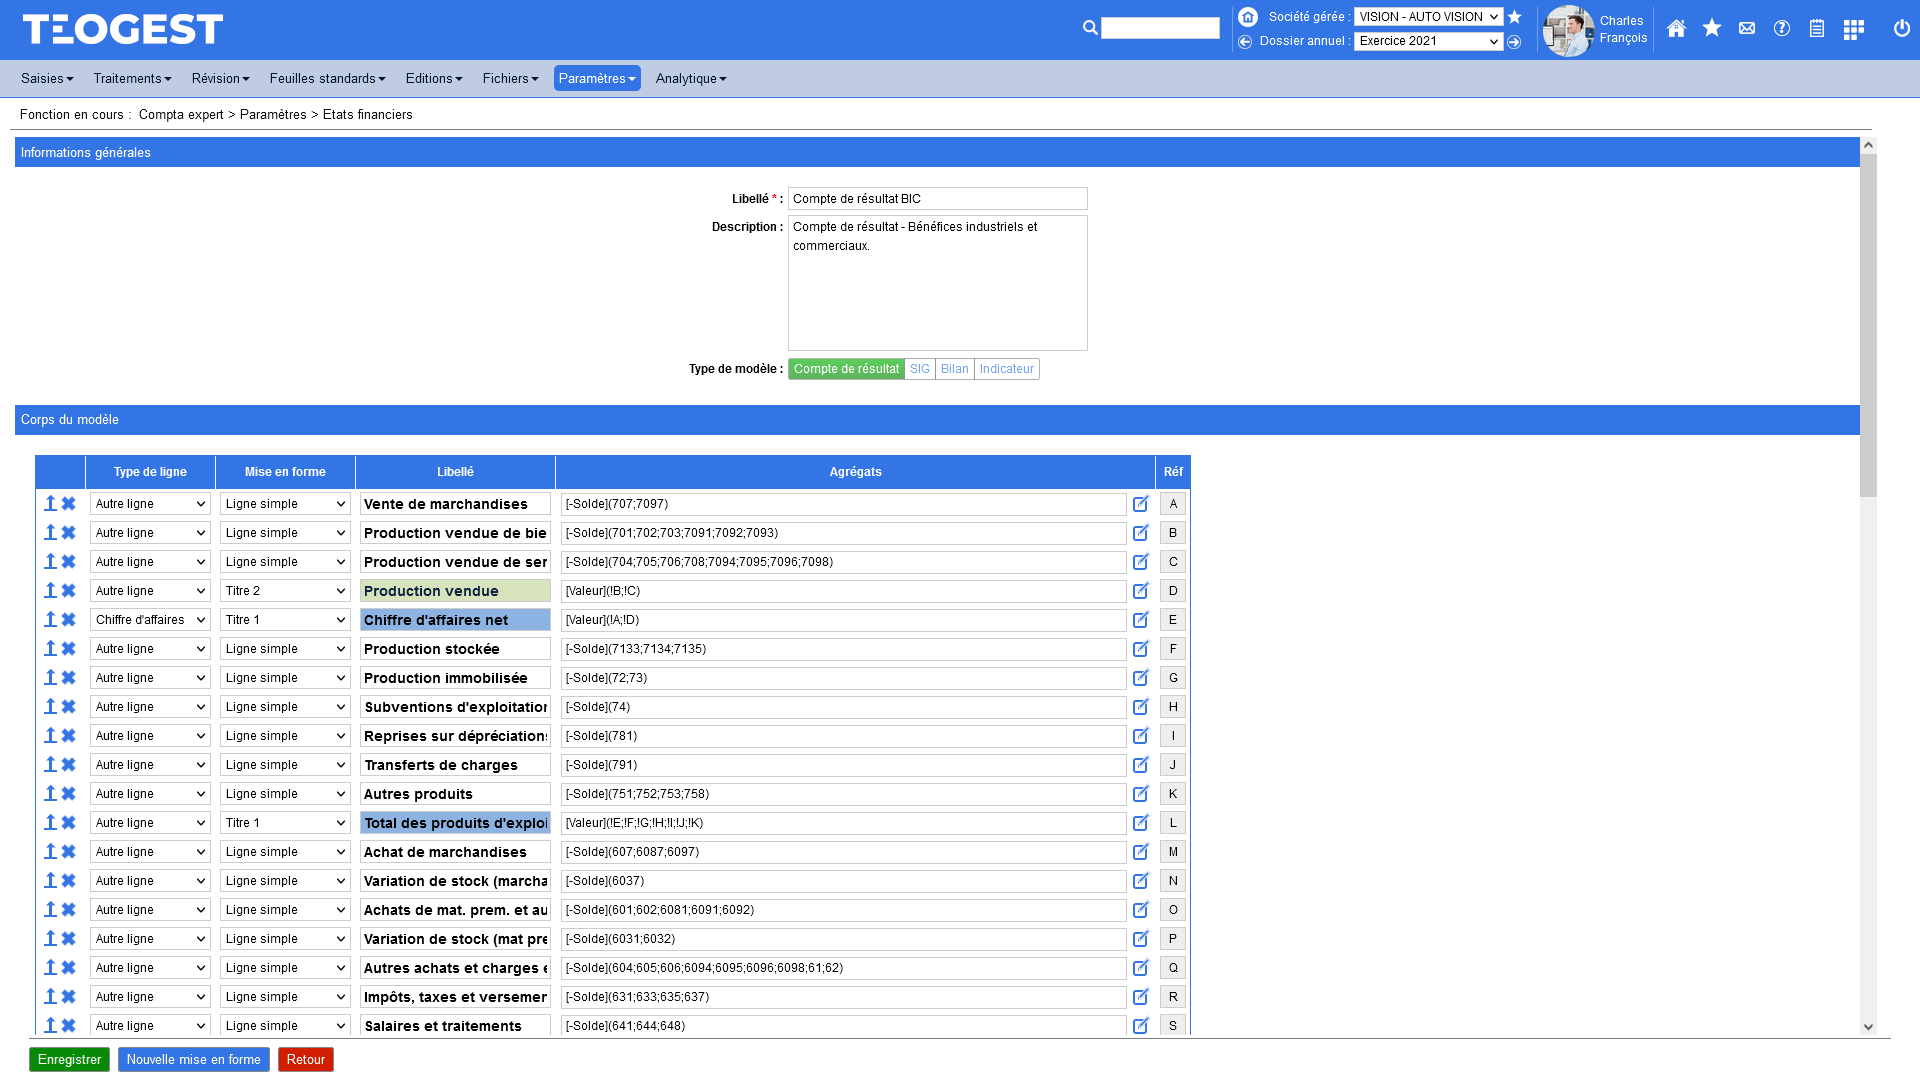Click Nouvelle mise en forme

click(193, 1059)
